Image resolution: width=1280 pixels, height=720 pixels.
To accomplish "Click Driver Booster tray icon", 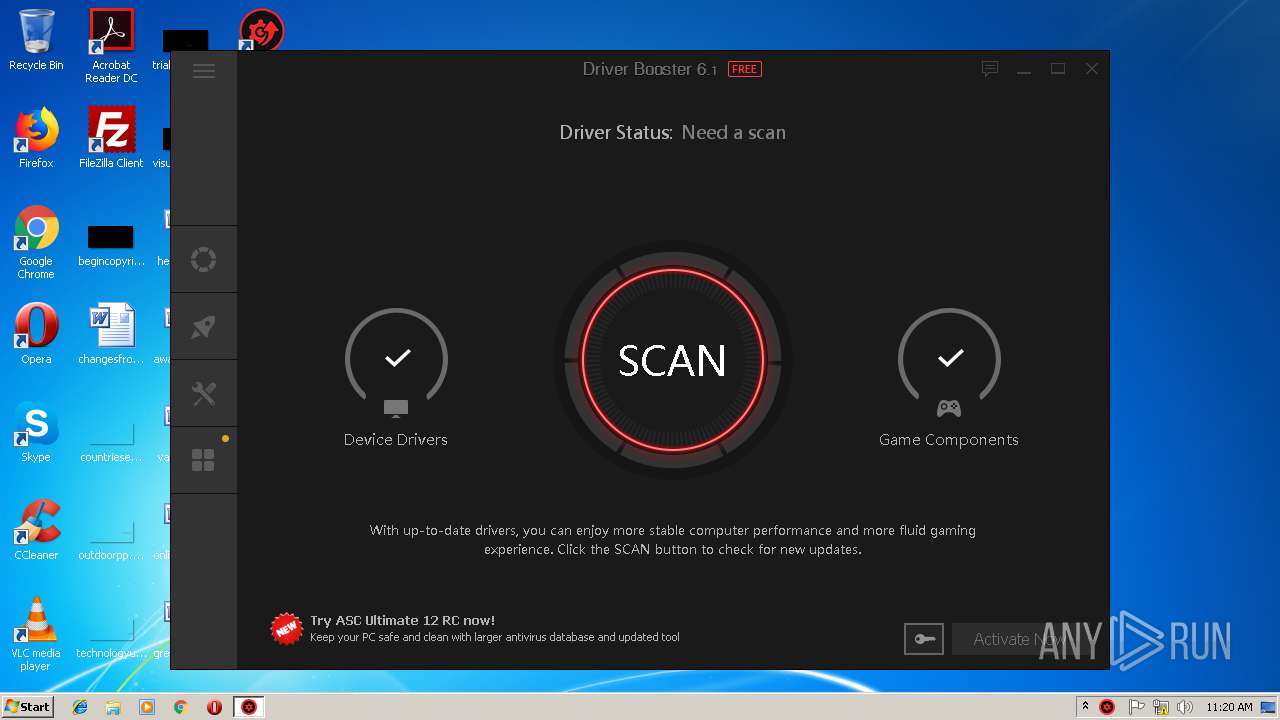I will tap(1107, 707).
